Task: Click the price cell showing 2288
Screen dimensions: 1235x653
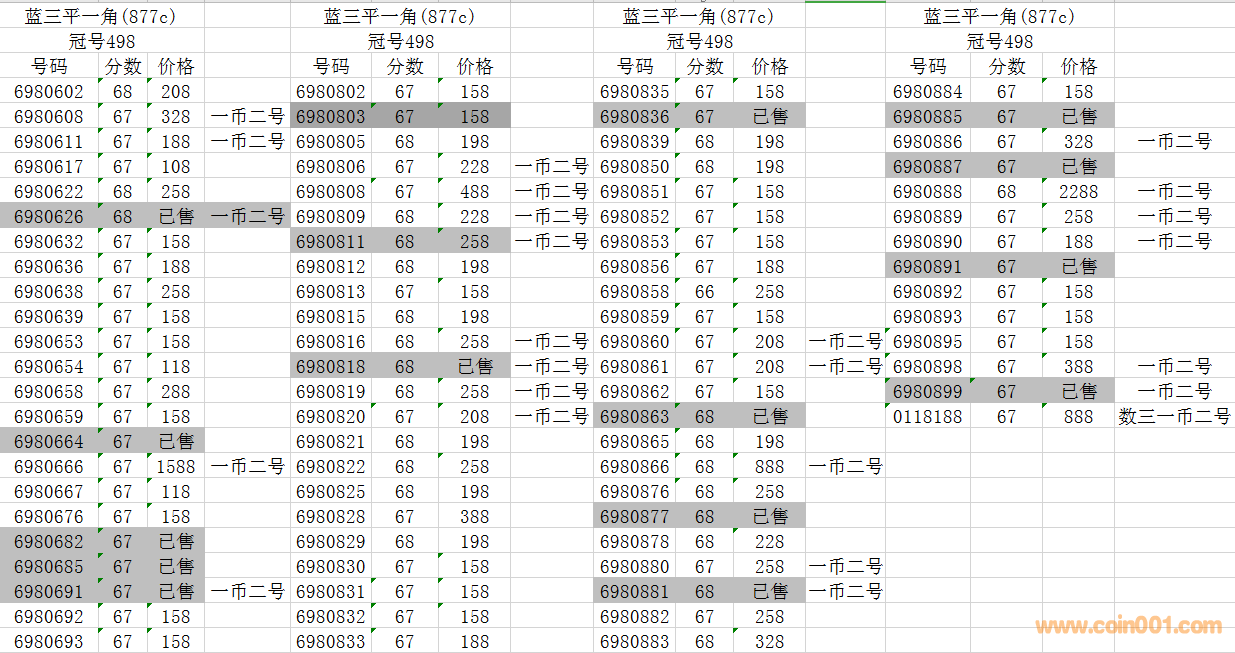Action: pyautogui.click(x=1078, y=192)
